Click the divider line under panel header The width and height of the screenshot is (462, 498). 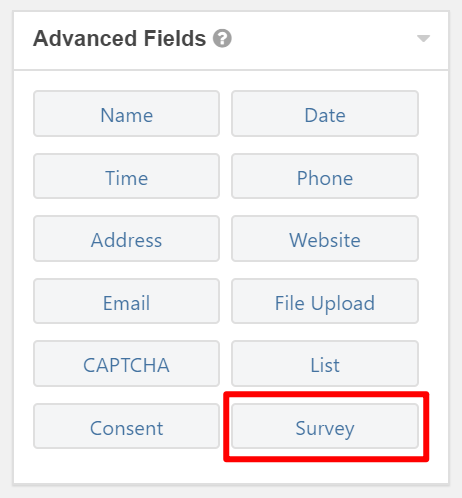pos(231,70)
